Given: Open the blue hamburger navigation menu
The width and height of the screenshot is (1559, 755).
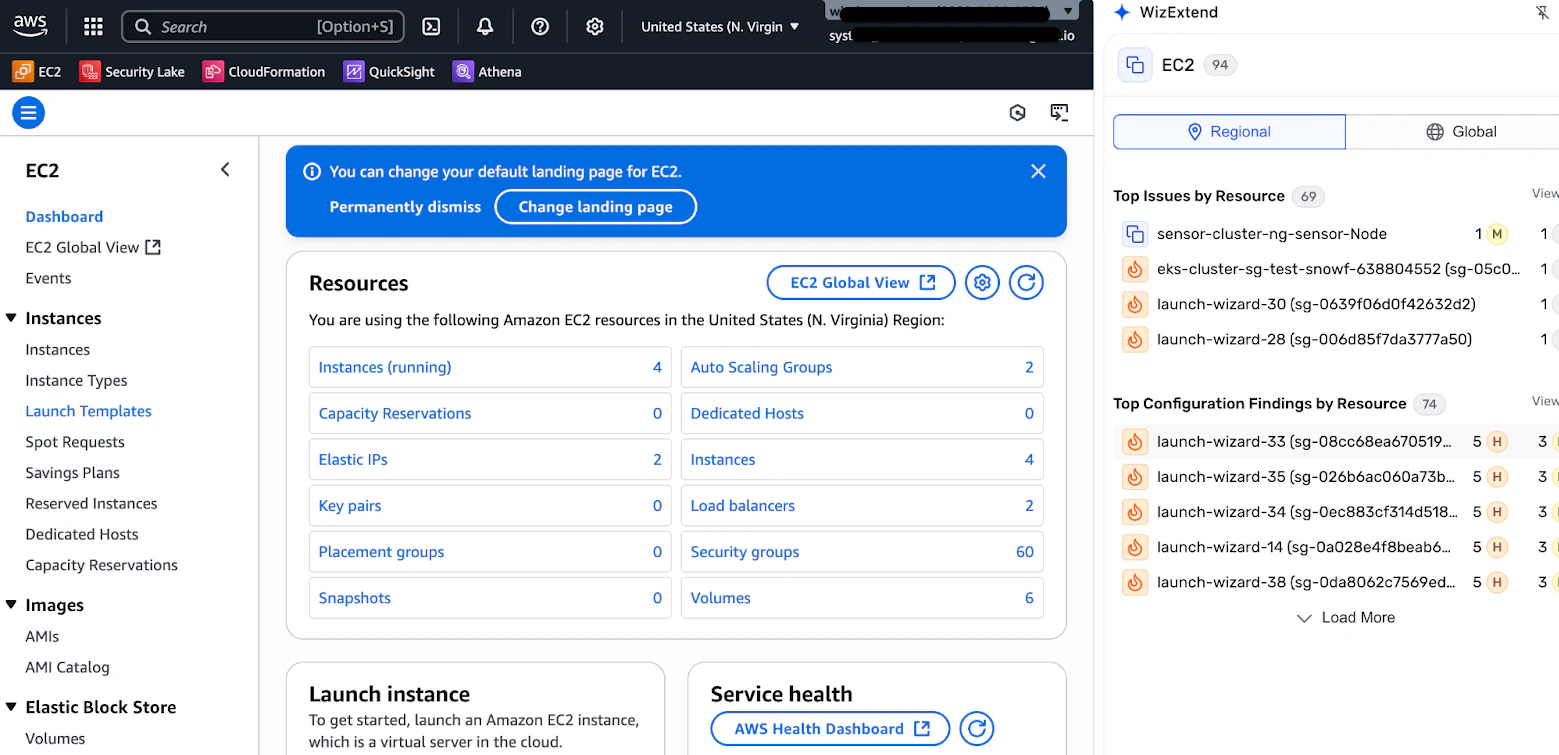Looking at the screenshot, I should click(28, 113).
